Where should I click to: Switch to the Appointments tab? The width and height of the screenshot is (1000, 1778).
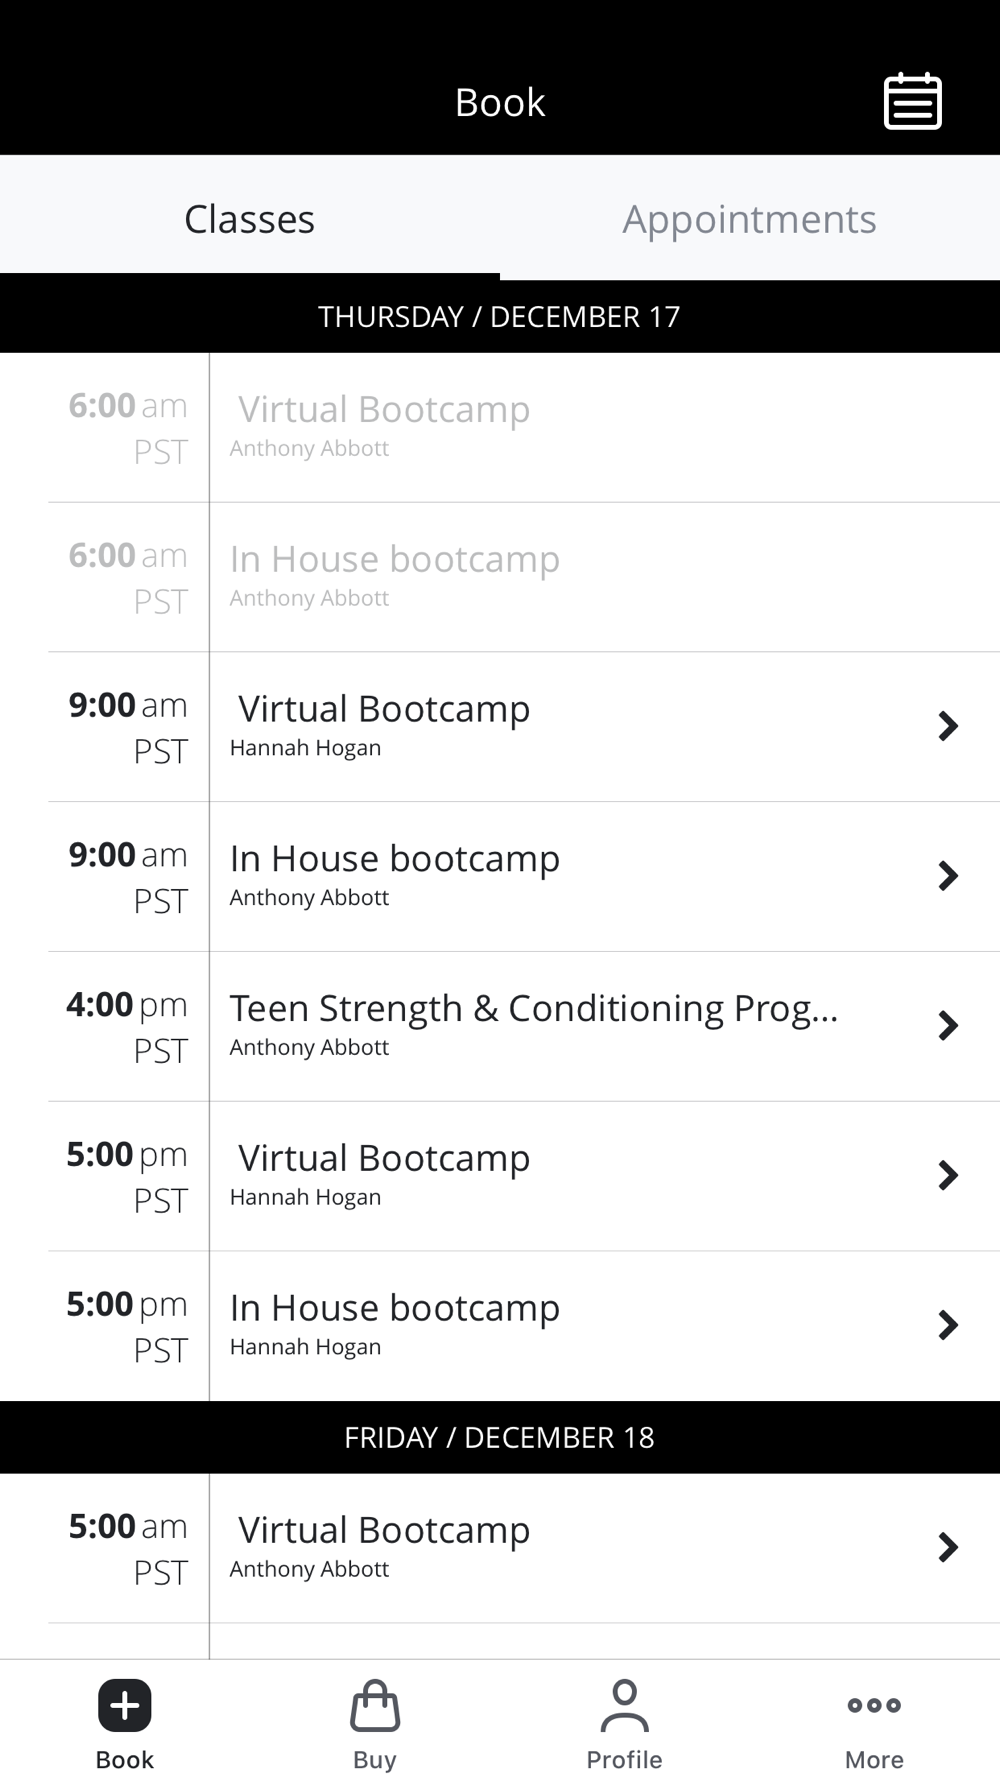click(749, 219)
